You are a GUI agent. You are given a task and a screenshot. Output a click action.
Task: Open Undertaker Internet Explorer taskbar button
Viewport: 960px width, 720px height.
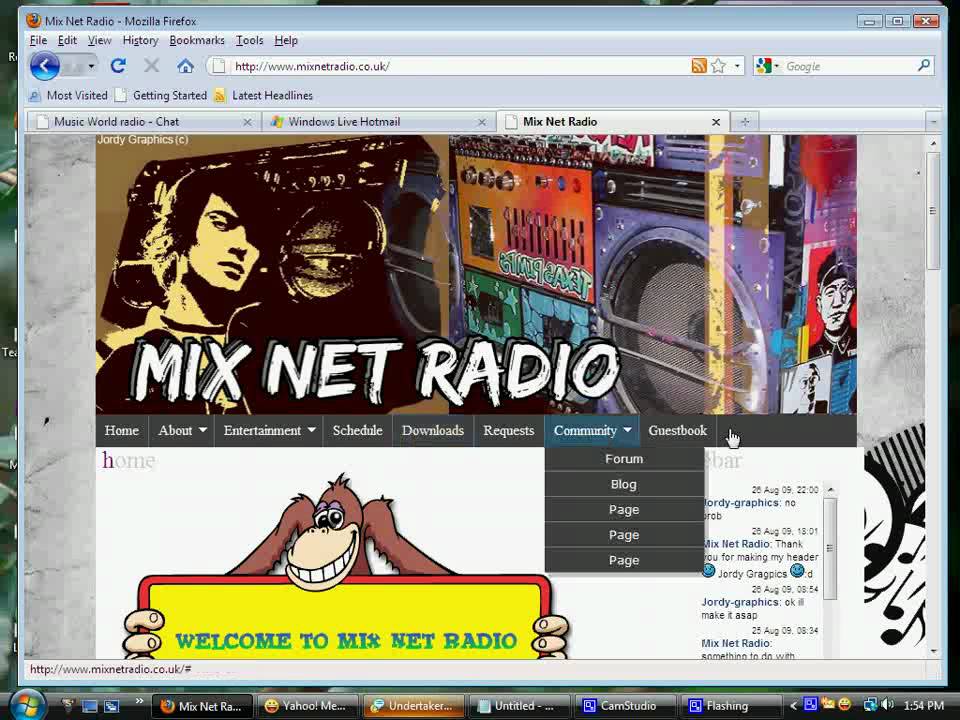coord(413,706)
